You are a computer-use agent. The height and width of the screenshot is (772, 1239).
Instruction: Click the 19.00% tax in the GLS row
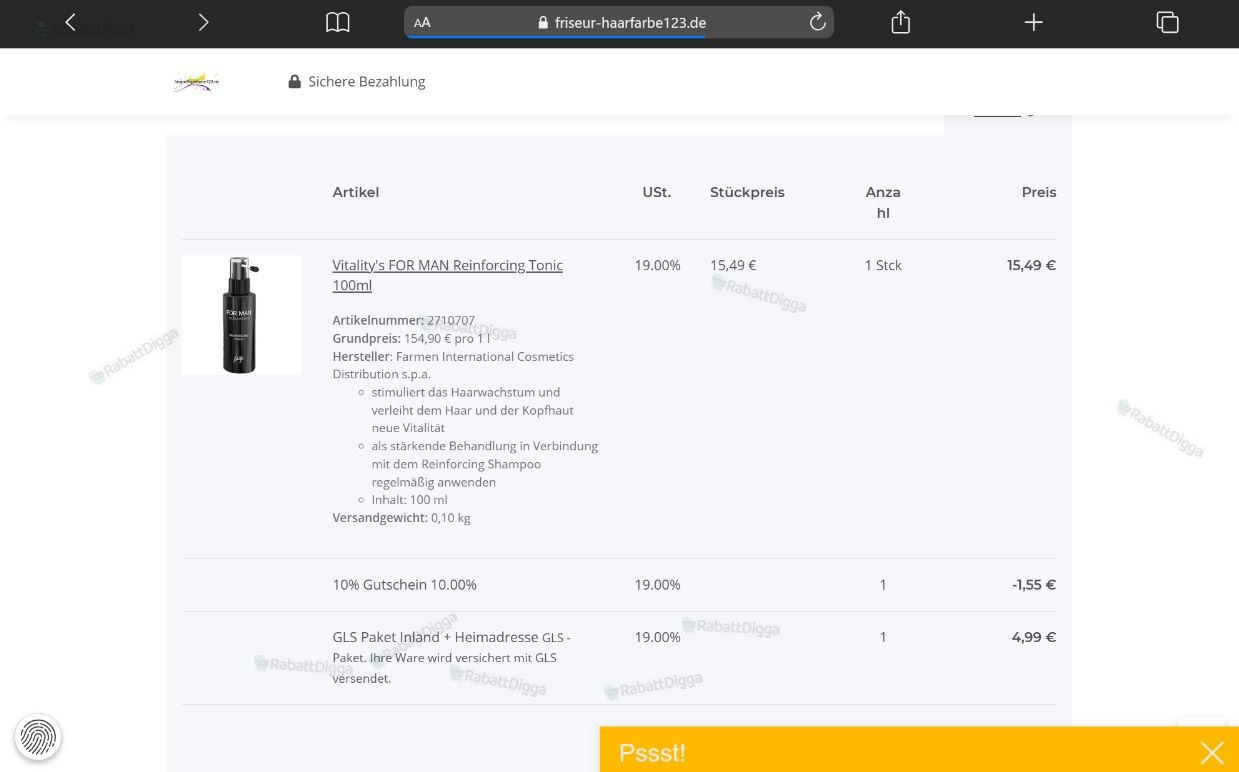(657, 637)
